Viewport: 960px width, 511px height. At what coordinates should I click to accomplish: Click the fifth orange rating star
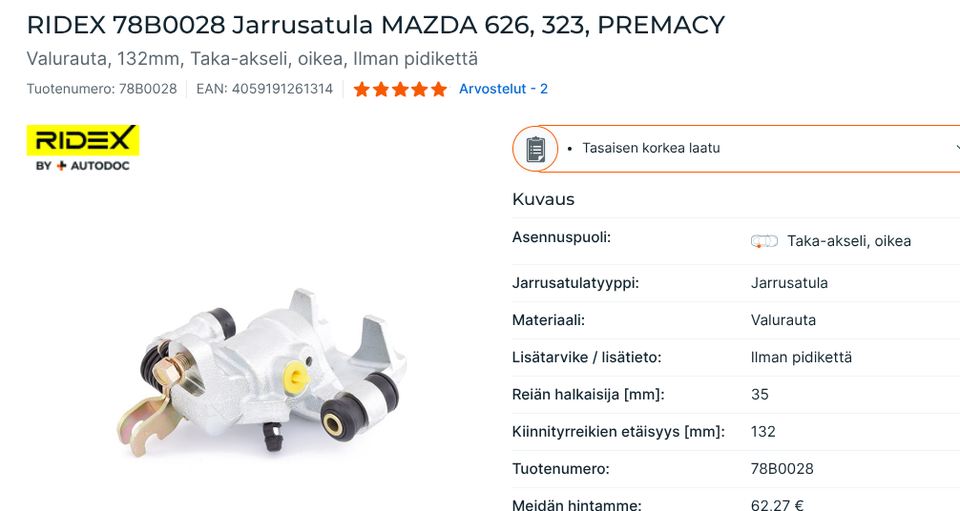coord(438,89)
